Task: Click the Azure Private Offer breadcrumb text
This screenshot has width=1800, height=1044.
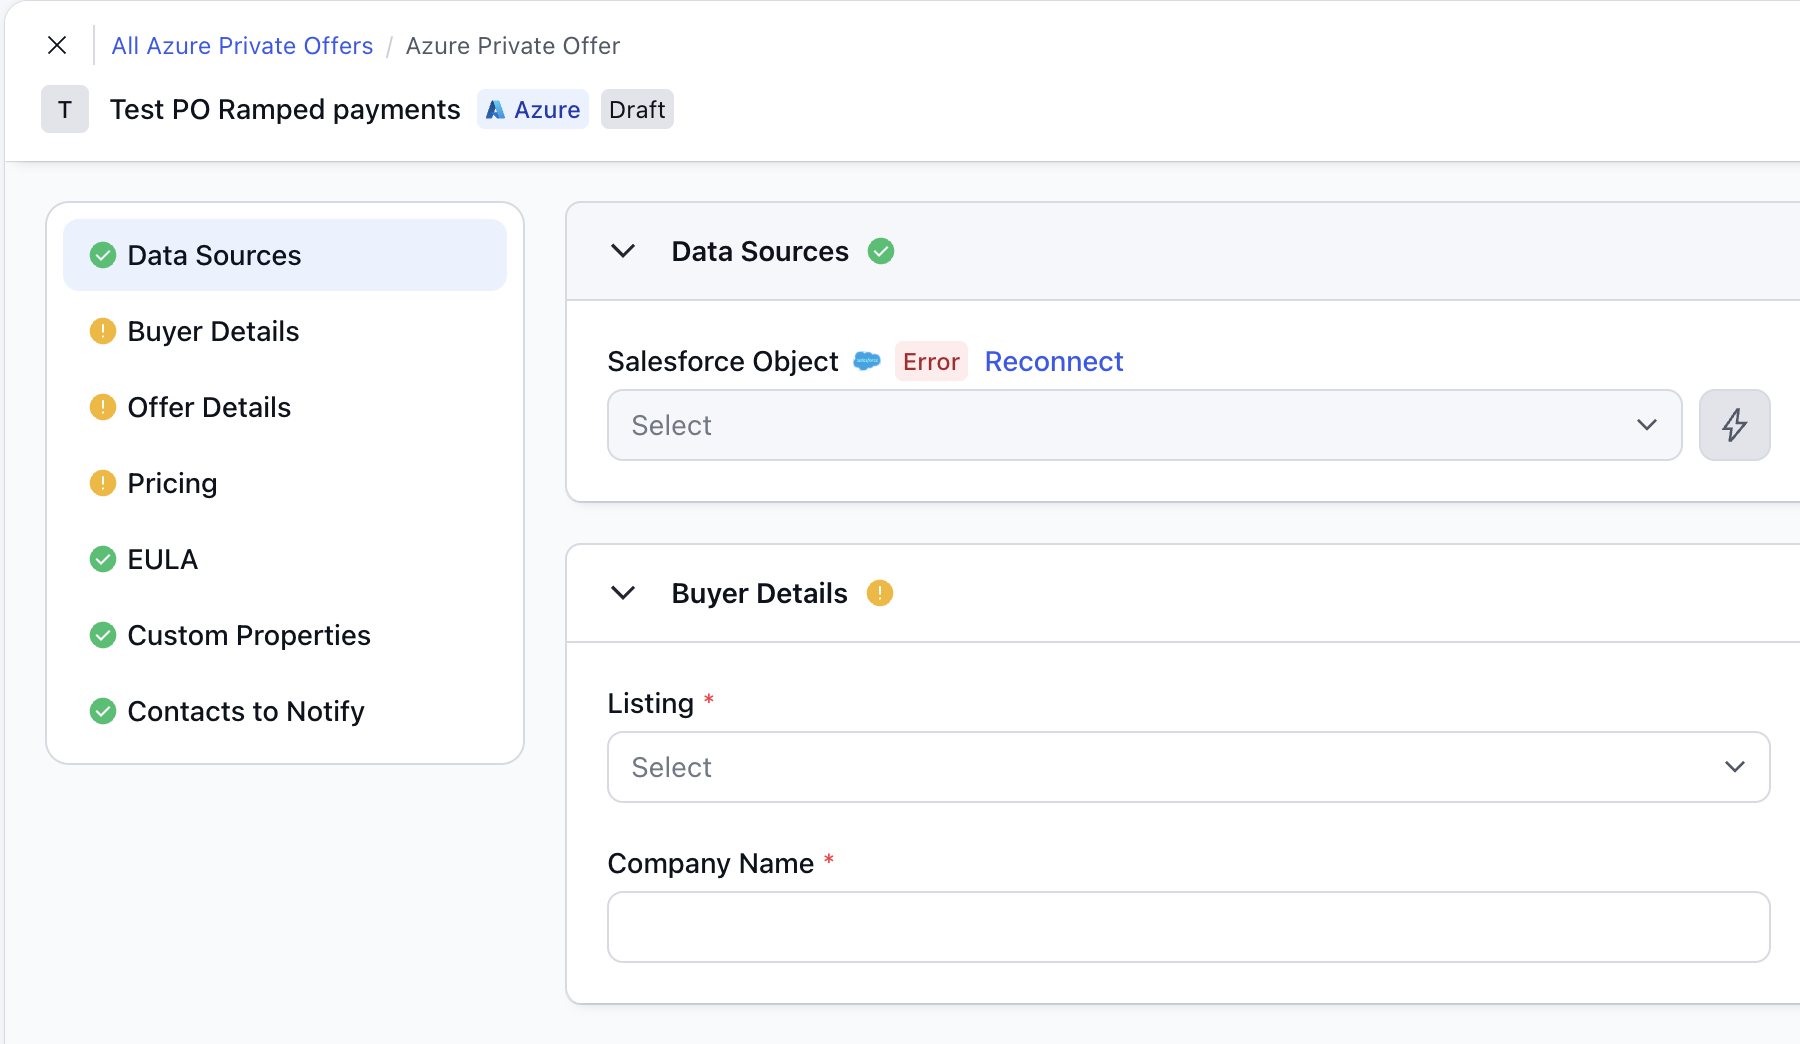Action: pos(512,46)
